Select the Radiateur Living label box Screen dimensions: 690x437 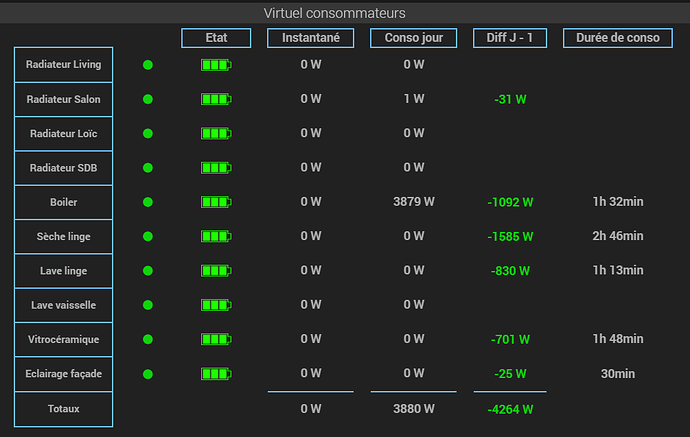(x=63, y=65)
